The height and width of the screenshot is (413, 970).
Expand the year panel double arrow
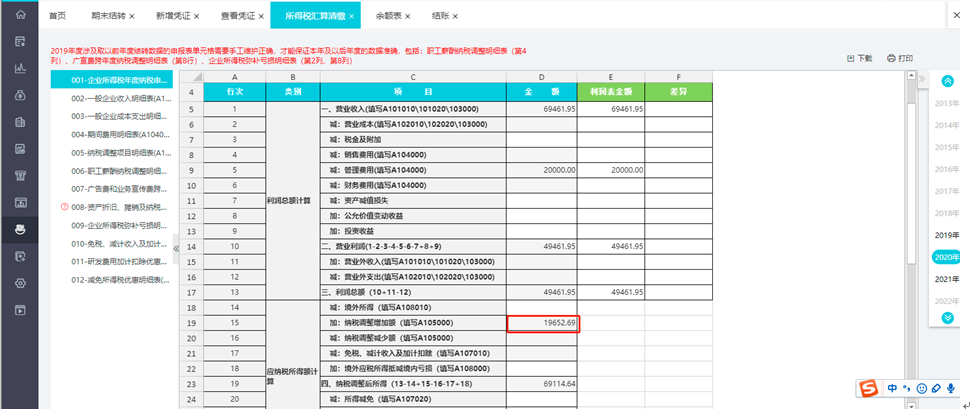point(921,79)
